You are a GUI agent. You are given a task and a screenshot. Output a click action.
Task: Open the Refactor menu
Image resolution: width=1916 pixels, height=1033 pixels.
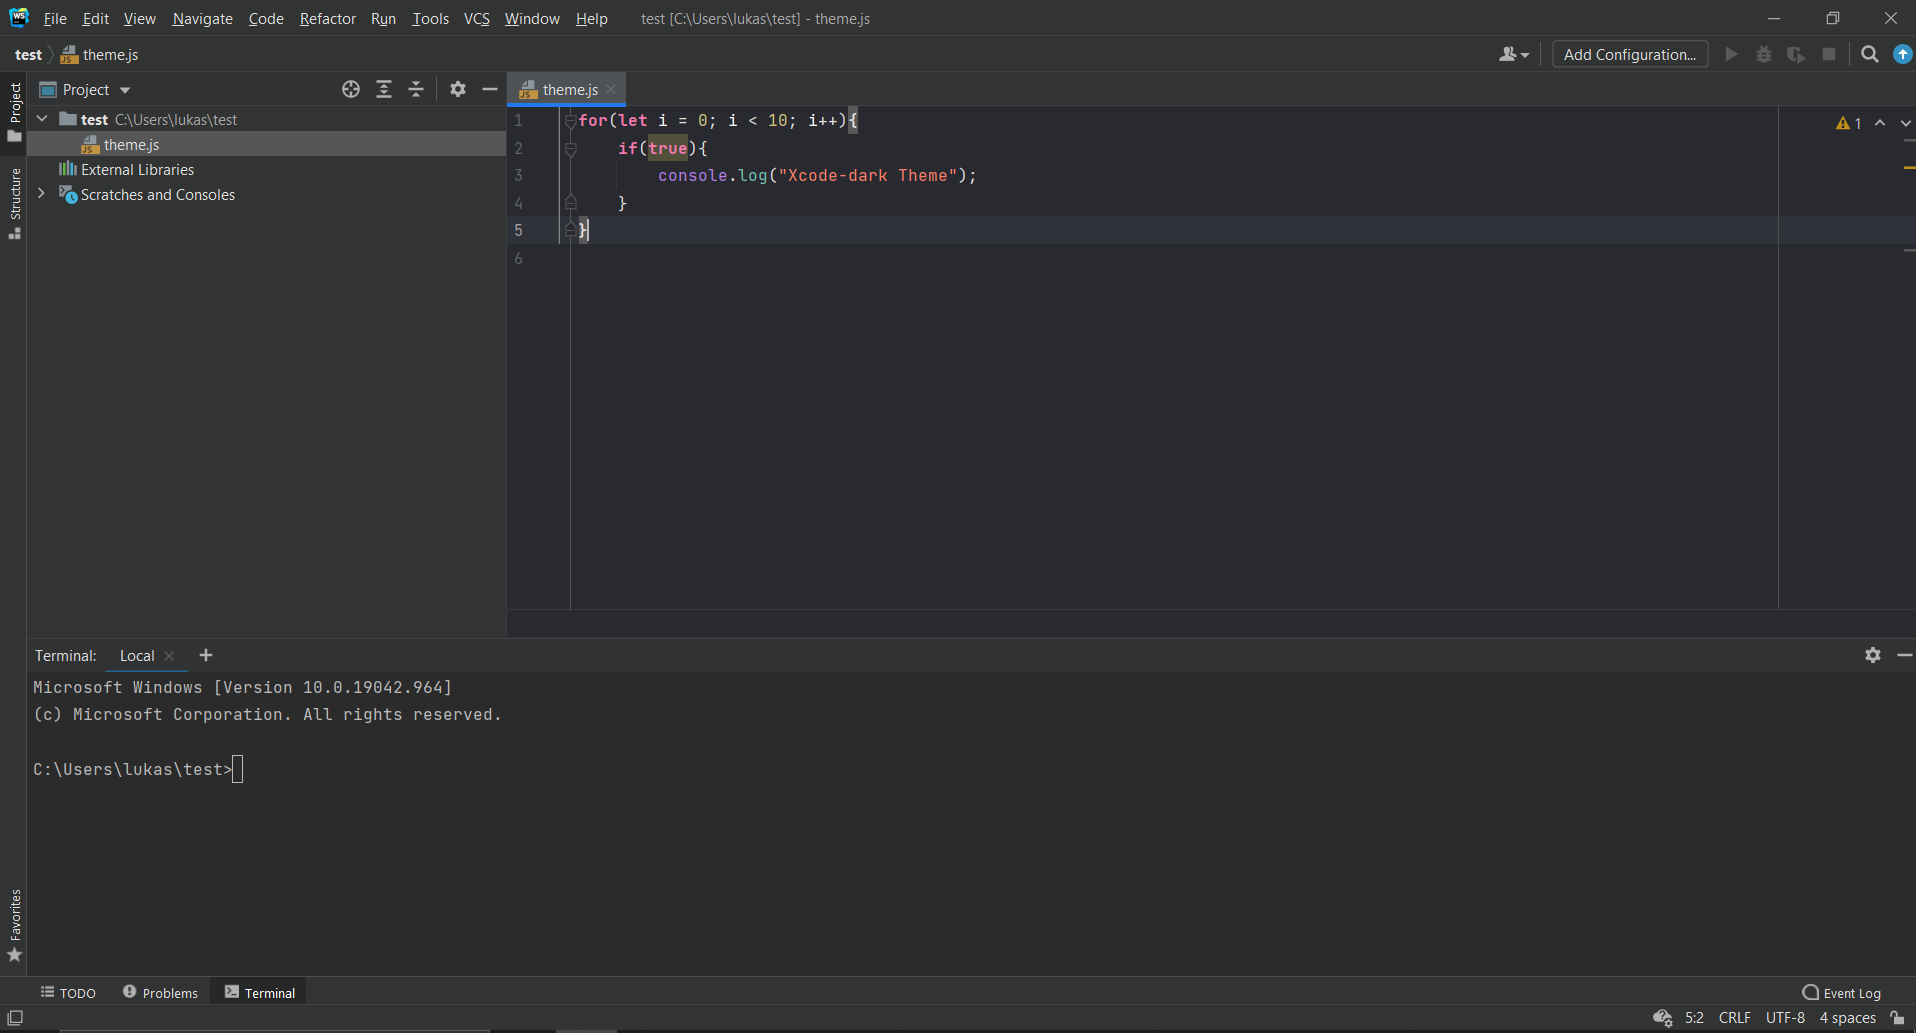[x=327, y=18]
